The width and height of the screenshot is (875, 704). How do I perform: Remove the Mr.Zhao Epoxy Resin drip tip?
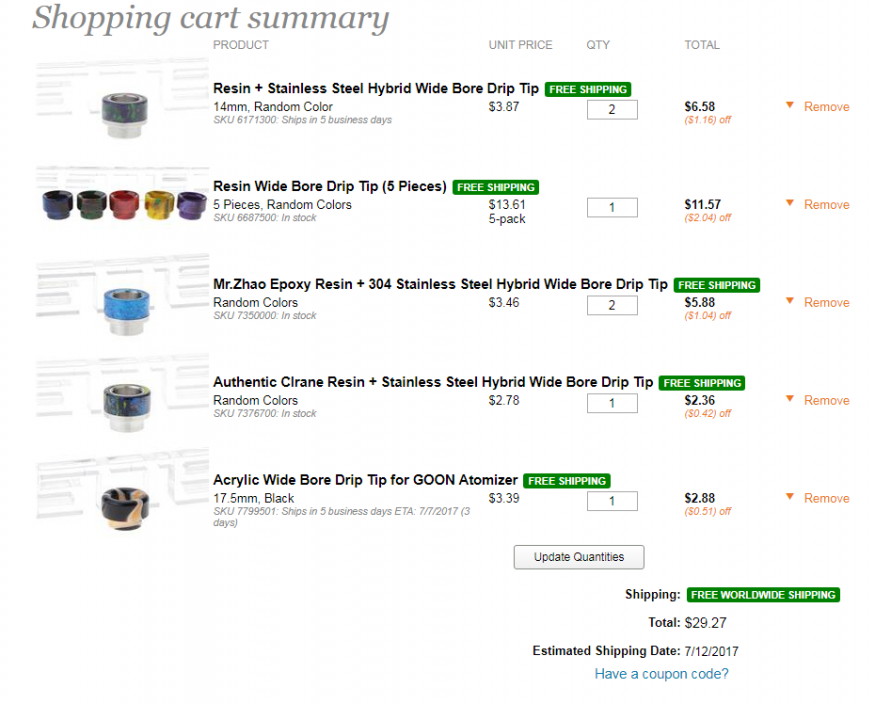tap(826, 302)
